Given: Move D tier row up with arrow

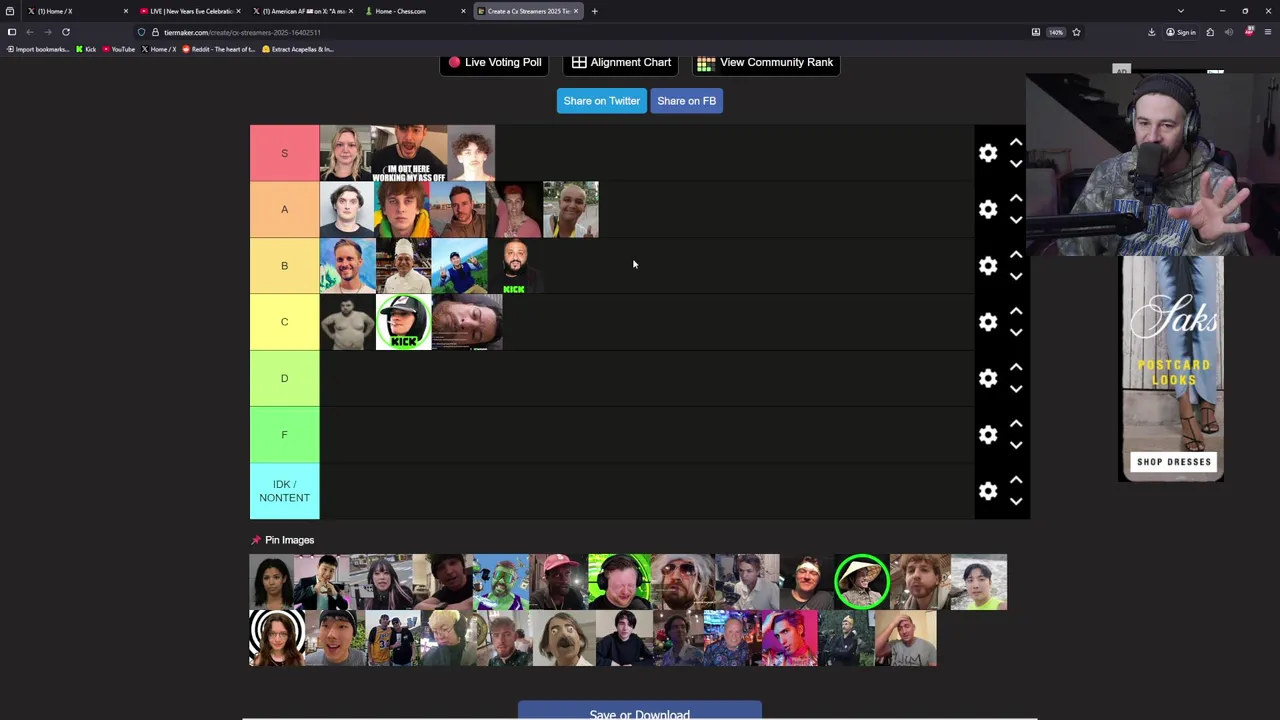Looking at the screenshot, I should point(1016,367).
